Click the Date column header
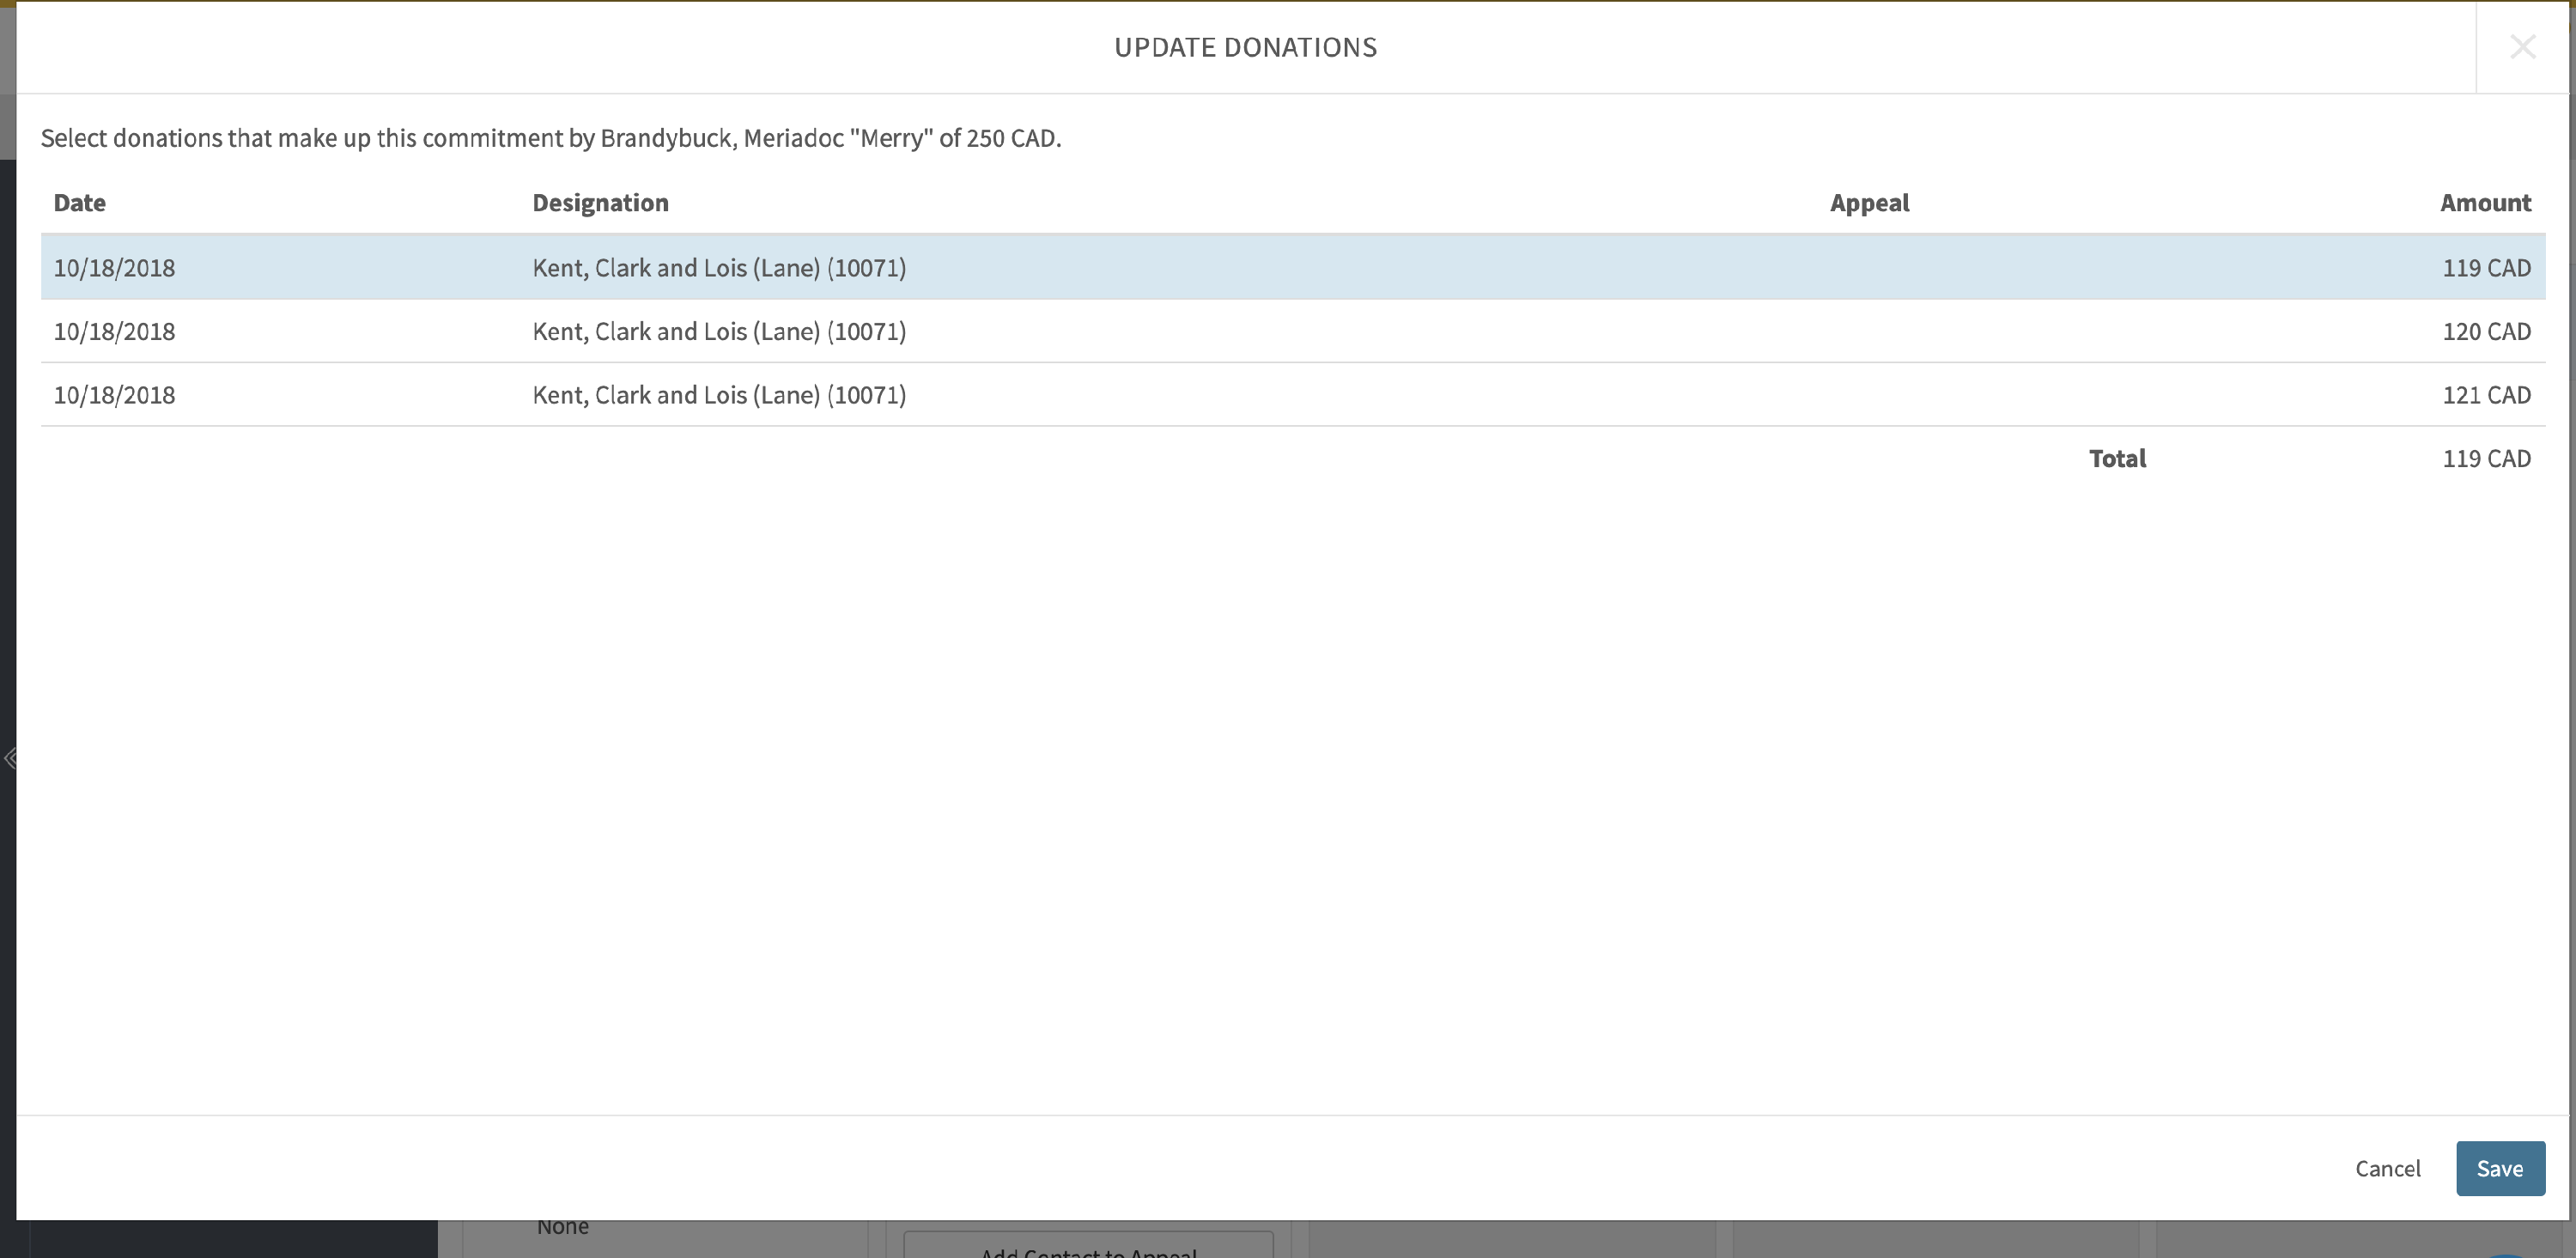 [x=80, y=202]
